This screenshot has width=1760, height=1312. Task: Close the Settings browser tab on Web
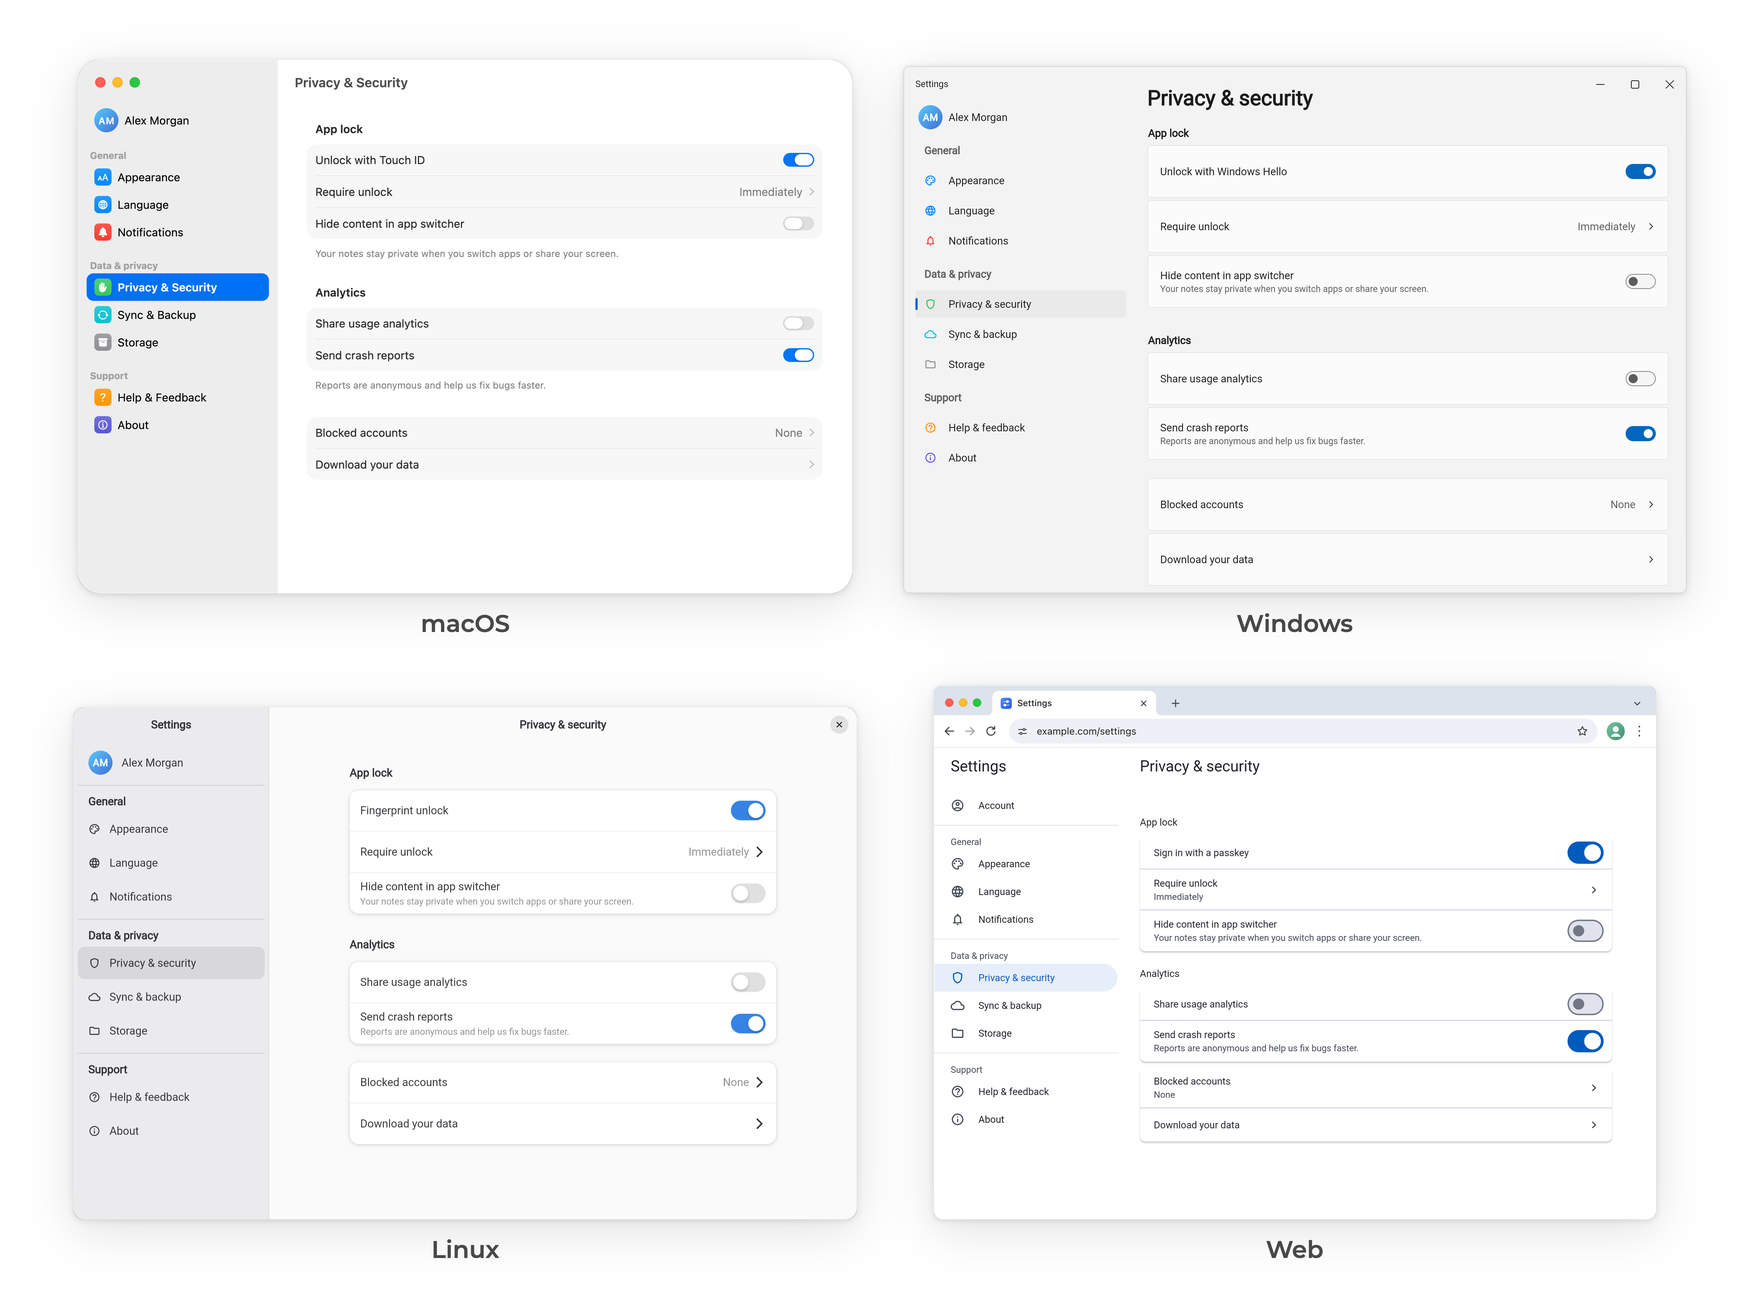tap(1143, 703)
